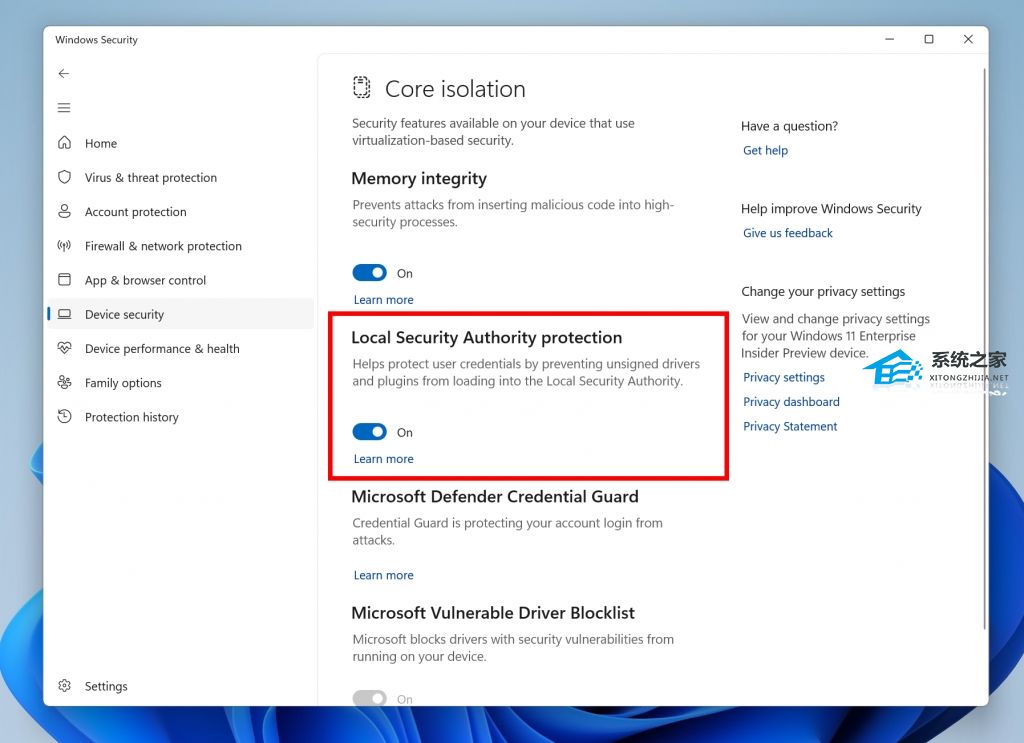The image size is (1024, 743).
Task: Click the vertical scrollbar on the right
Action: 984,350
